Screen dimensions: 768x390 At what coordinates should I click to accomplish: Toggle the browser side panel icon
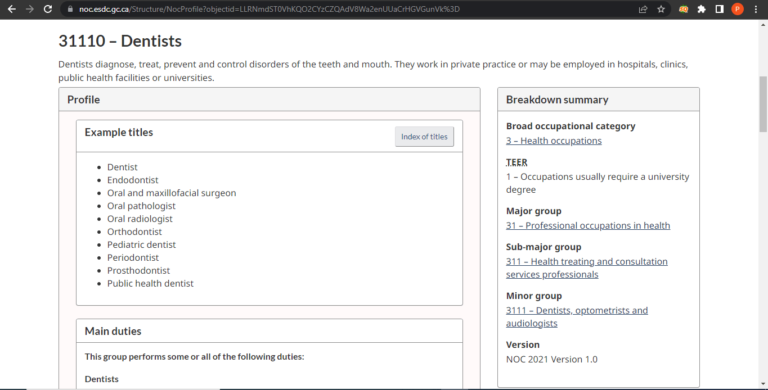[720, 9]
